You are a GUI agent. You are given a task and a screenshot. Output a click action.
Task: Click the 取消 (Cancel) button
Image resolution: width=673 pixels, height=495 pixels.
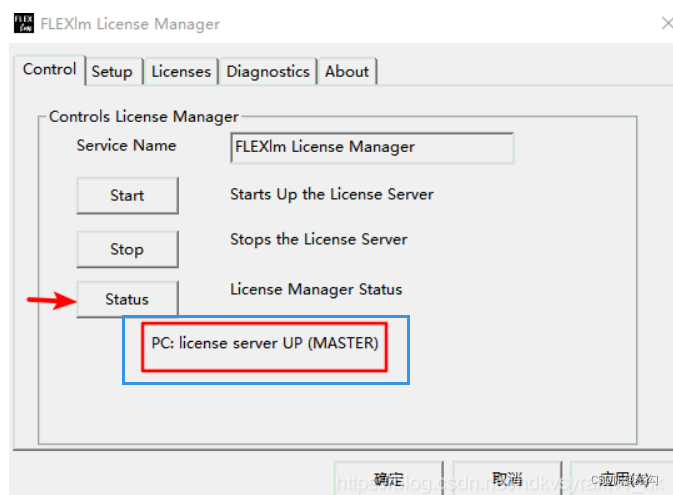(x=507, y=478)
